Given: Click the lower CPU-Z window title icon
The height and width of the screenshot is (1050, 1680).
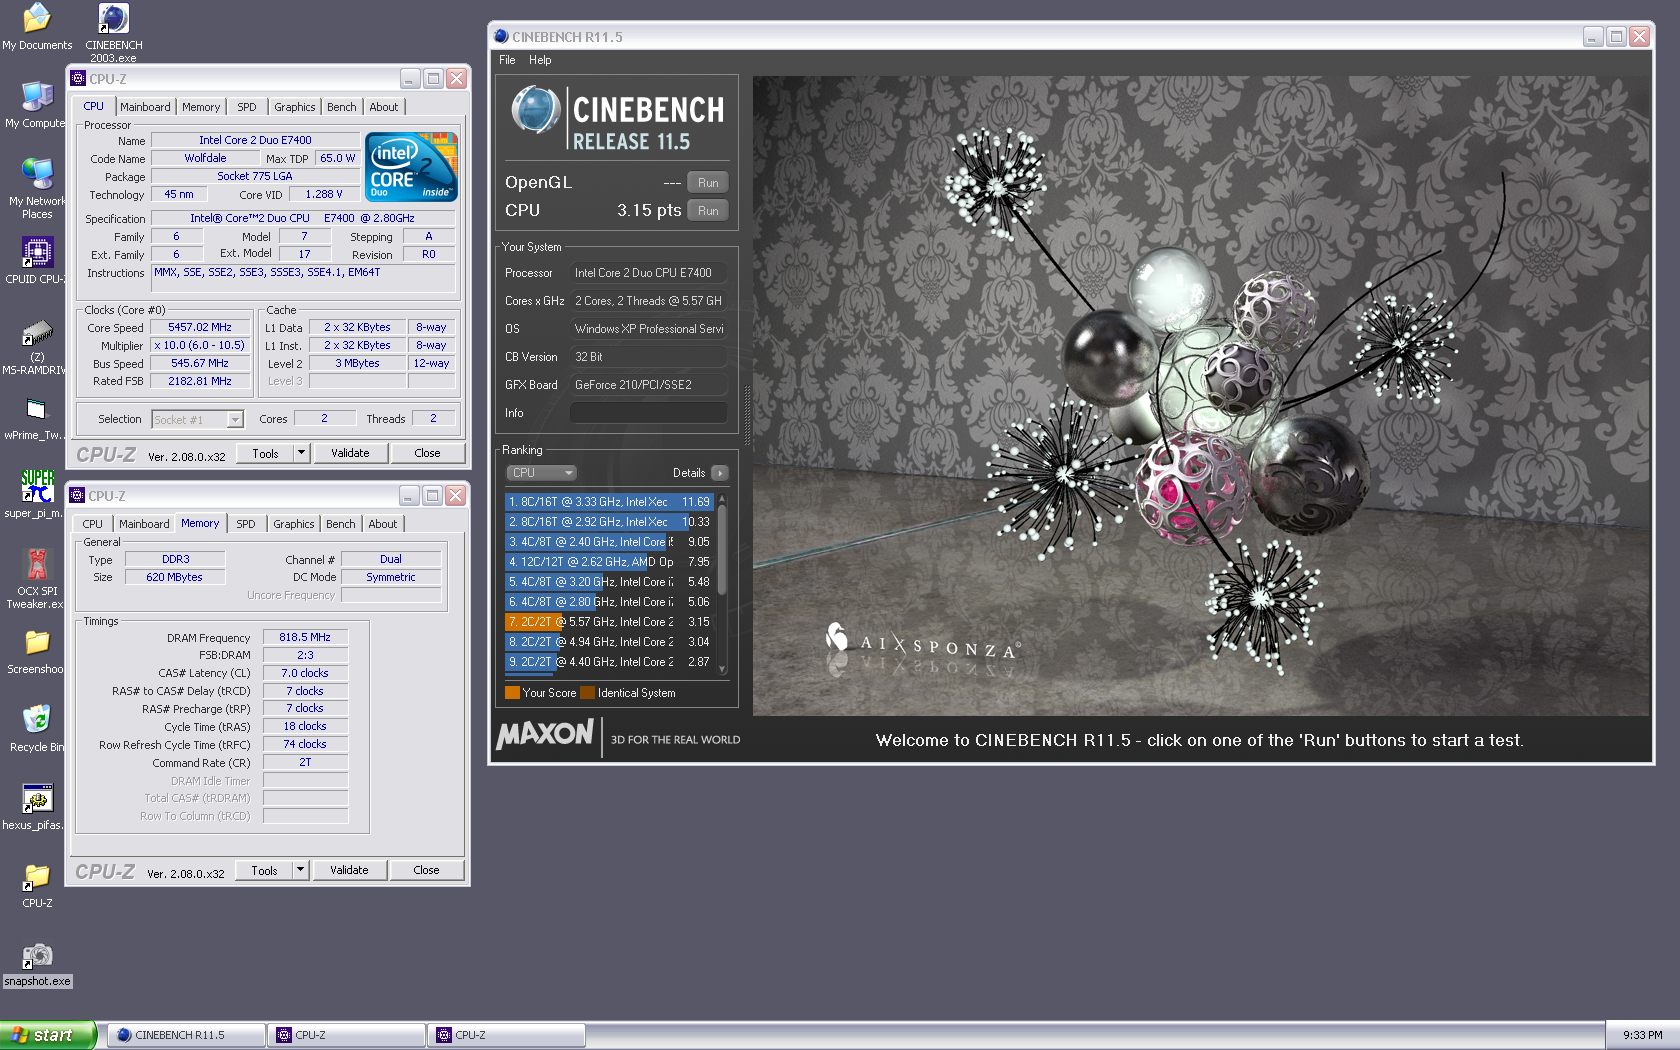Looking at the screenshot, I should click(x=77, y=496).
